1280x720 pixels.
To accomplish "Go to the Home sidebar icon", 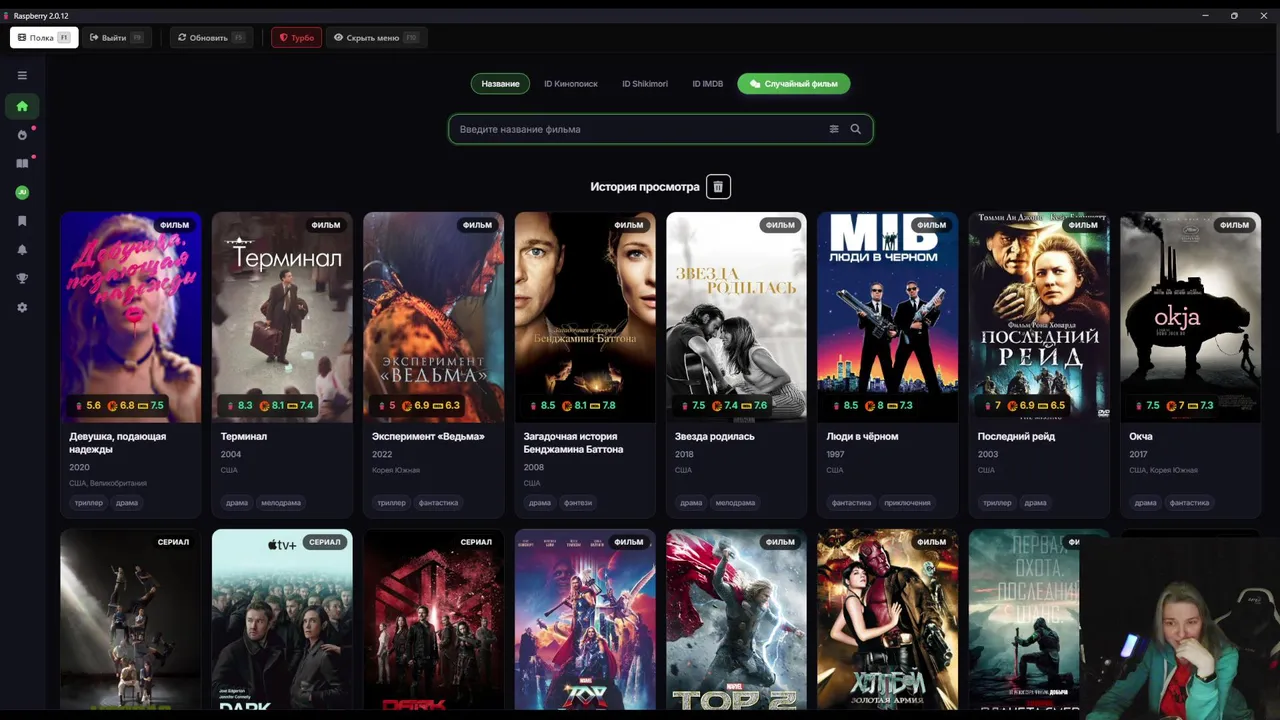I will point(22,106).
